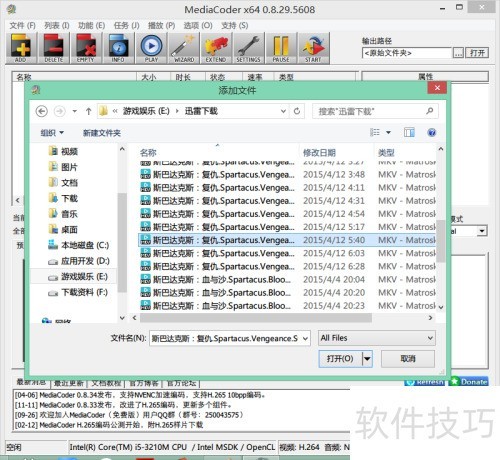Click the search magnifier icon
500x460 pixels.
click(430, 111)
